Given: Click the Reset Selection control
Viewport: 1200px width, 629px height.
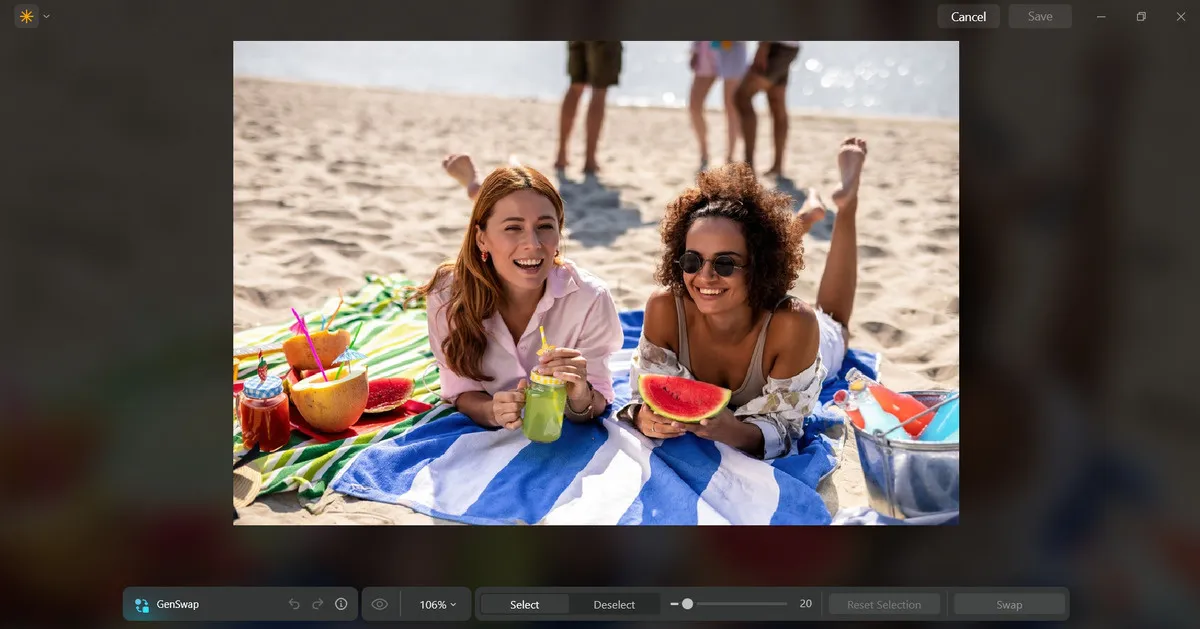Looking at the screenshot, I should tap(883, 604).
